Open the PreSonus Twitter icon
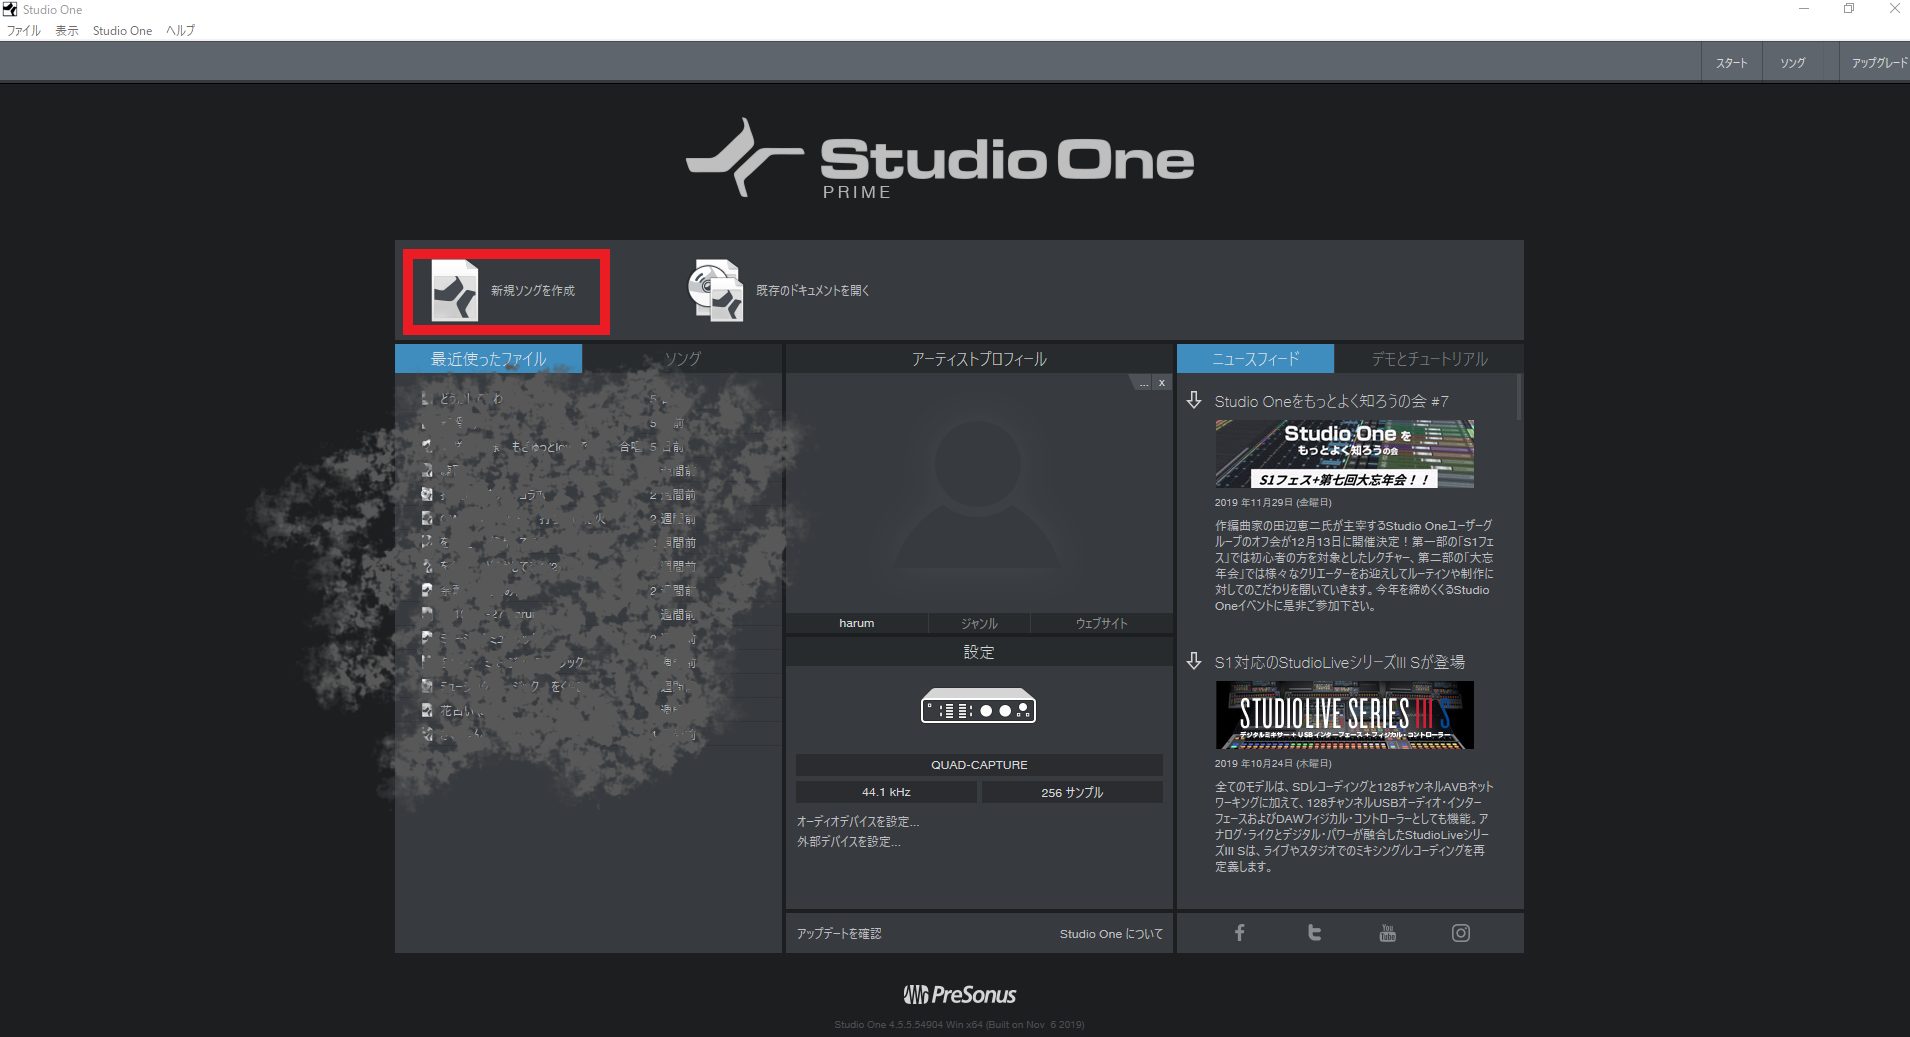The height and width of the screenshot is (1037, 1910). [1314, 933]
